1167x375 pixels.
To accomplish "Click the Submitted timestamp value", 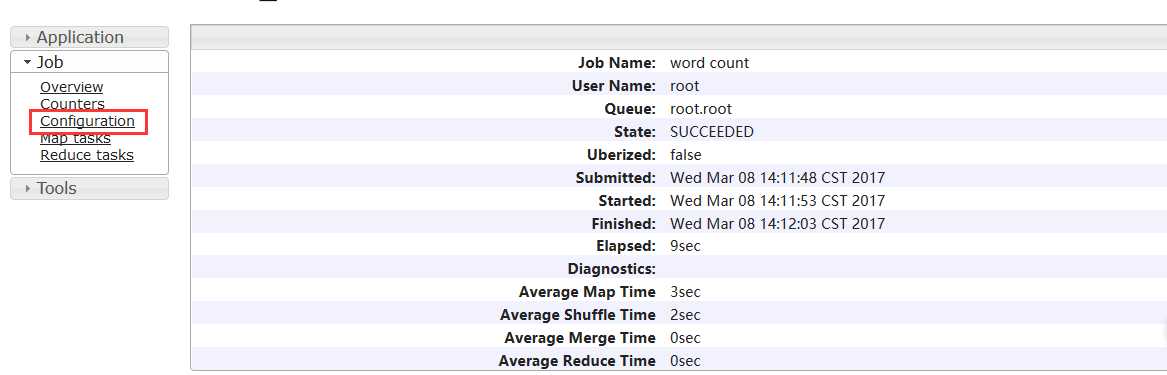I will [x=777, y=179].
